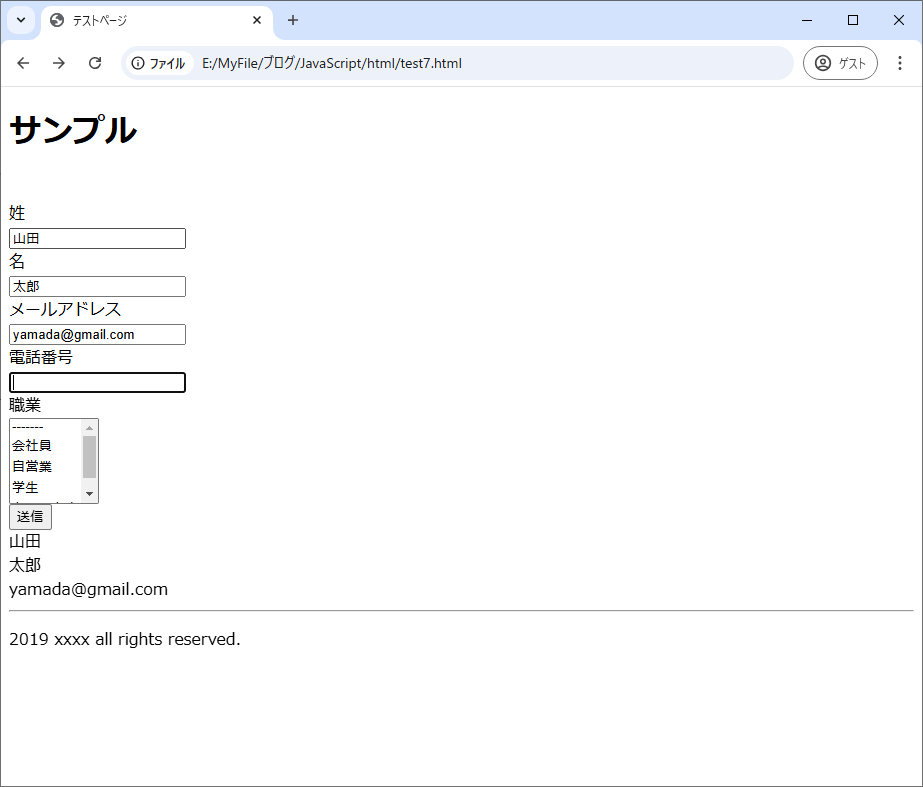
Task: Reload the page with the refresh icon
Action: pyautogui.click(x=95, y=63)
